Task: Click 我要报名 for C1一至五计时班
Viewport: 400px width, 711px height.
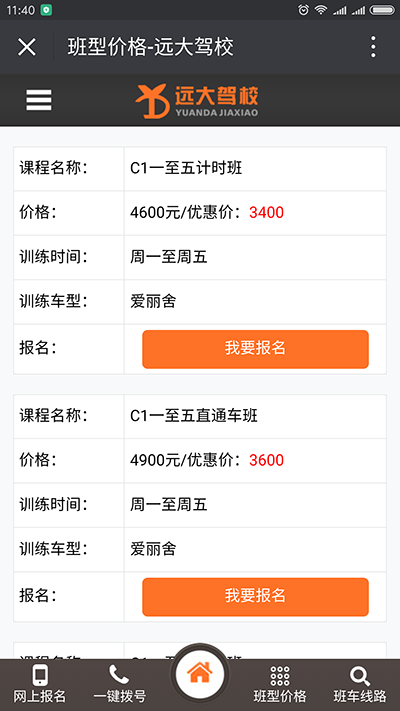Action: pyautogui.click(x=255, y=349)
